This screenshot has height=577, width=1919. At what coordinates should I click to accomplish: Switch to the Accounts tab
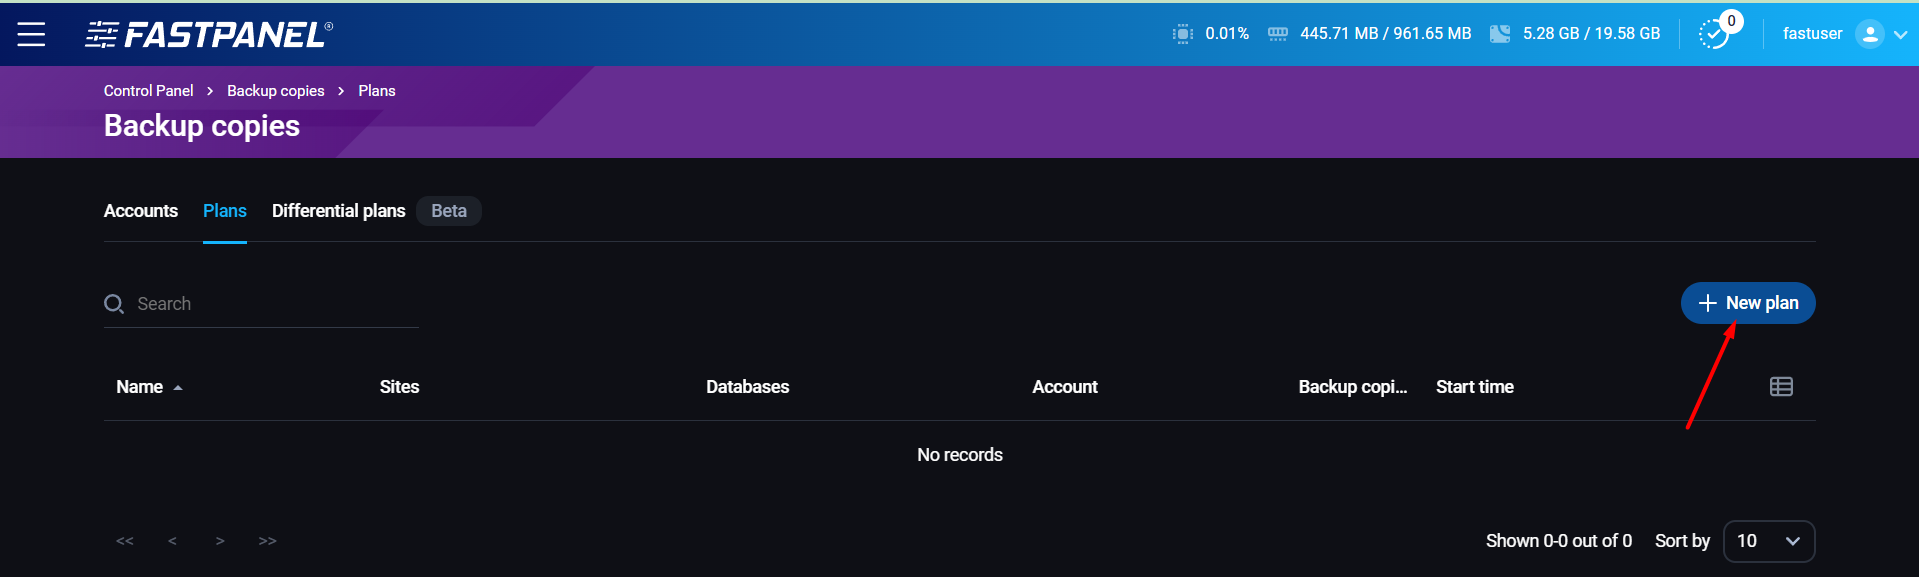pos(141,211)
